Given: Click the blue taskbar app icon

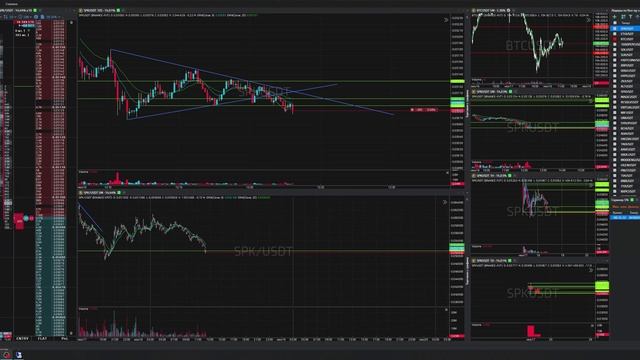Looking at the screenshot, I should coord(18,355).
